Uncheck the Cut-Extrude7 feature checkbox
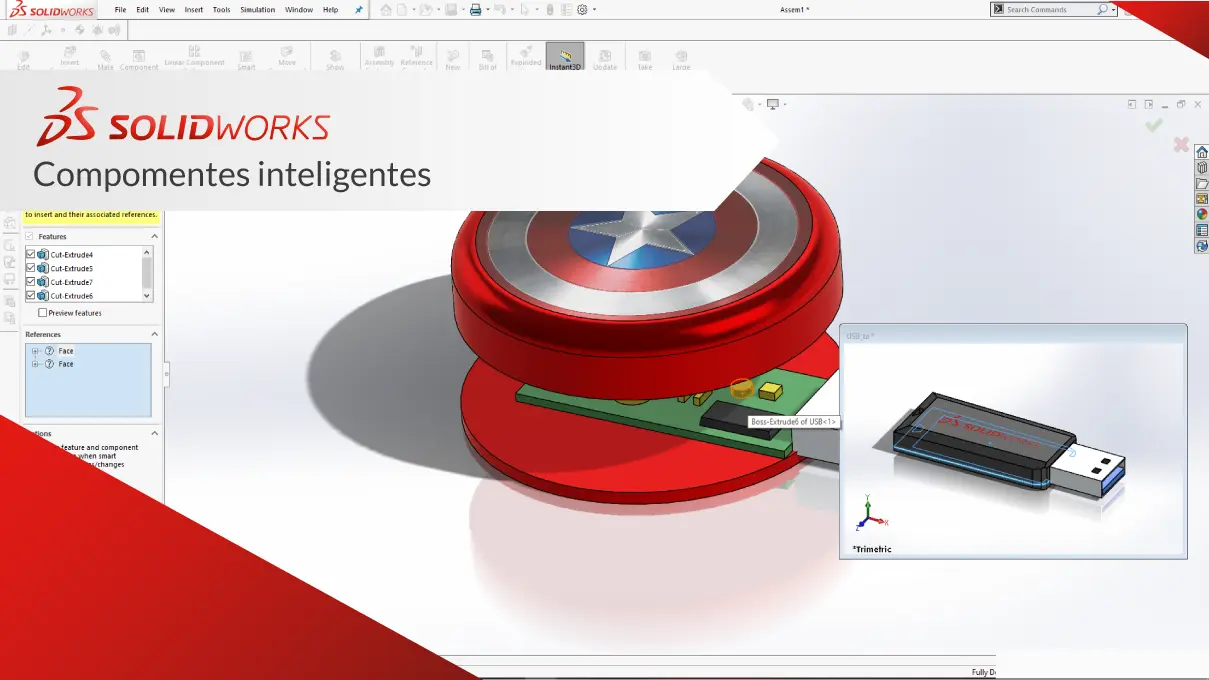 [x=30, y=282]
